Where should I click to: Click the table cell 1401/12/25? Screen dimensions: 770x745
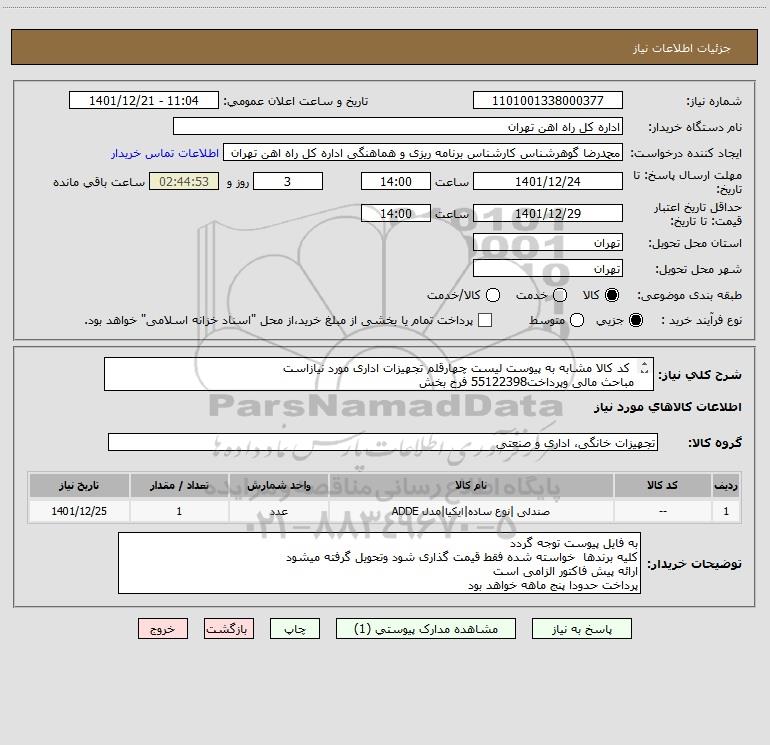click(79, 511)
